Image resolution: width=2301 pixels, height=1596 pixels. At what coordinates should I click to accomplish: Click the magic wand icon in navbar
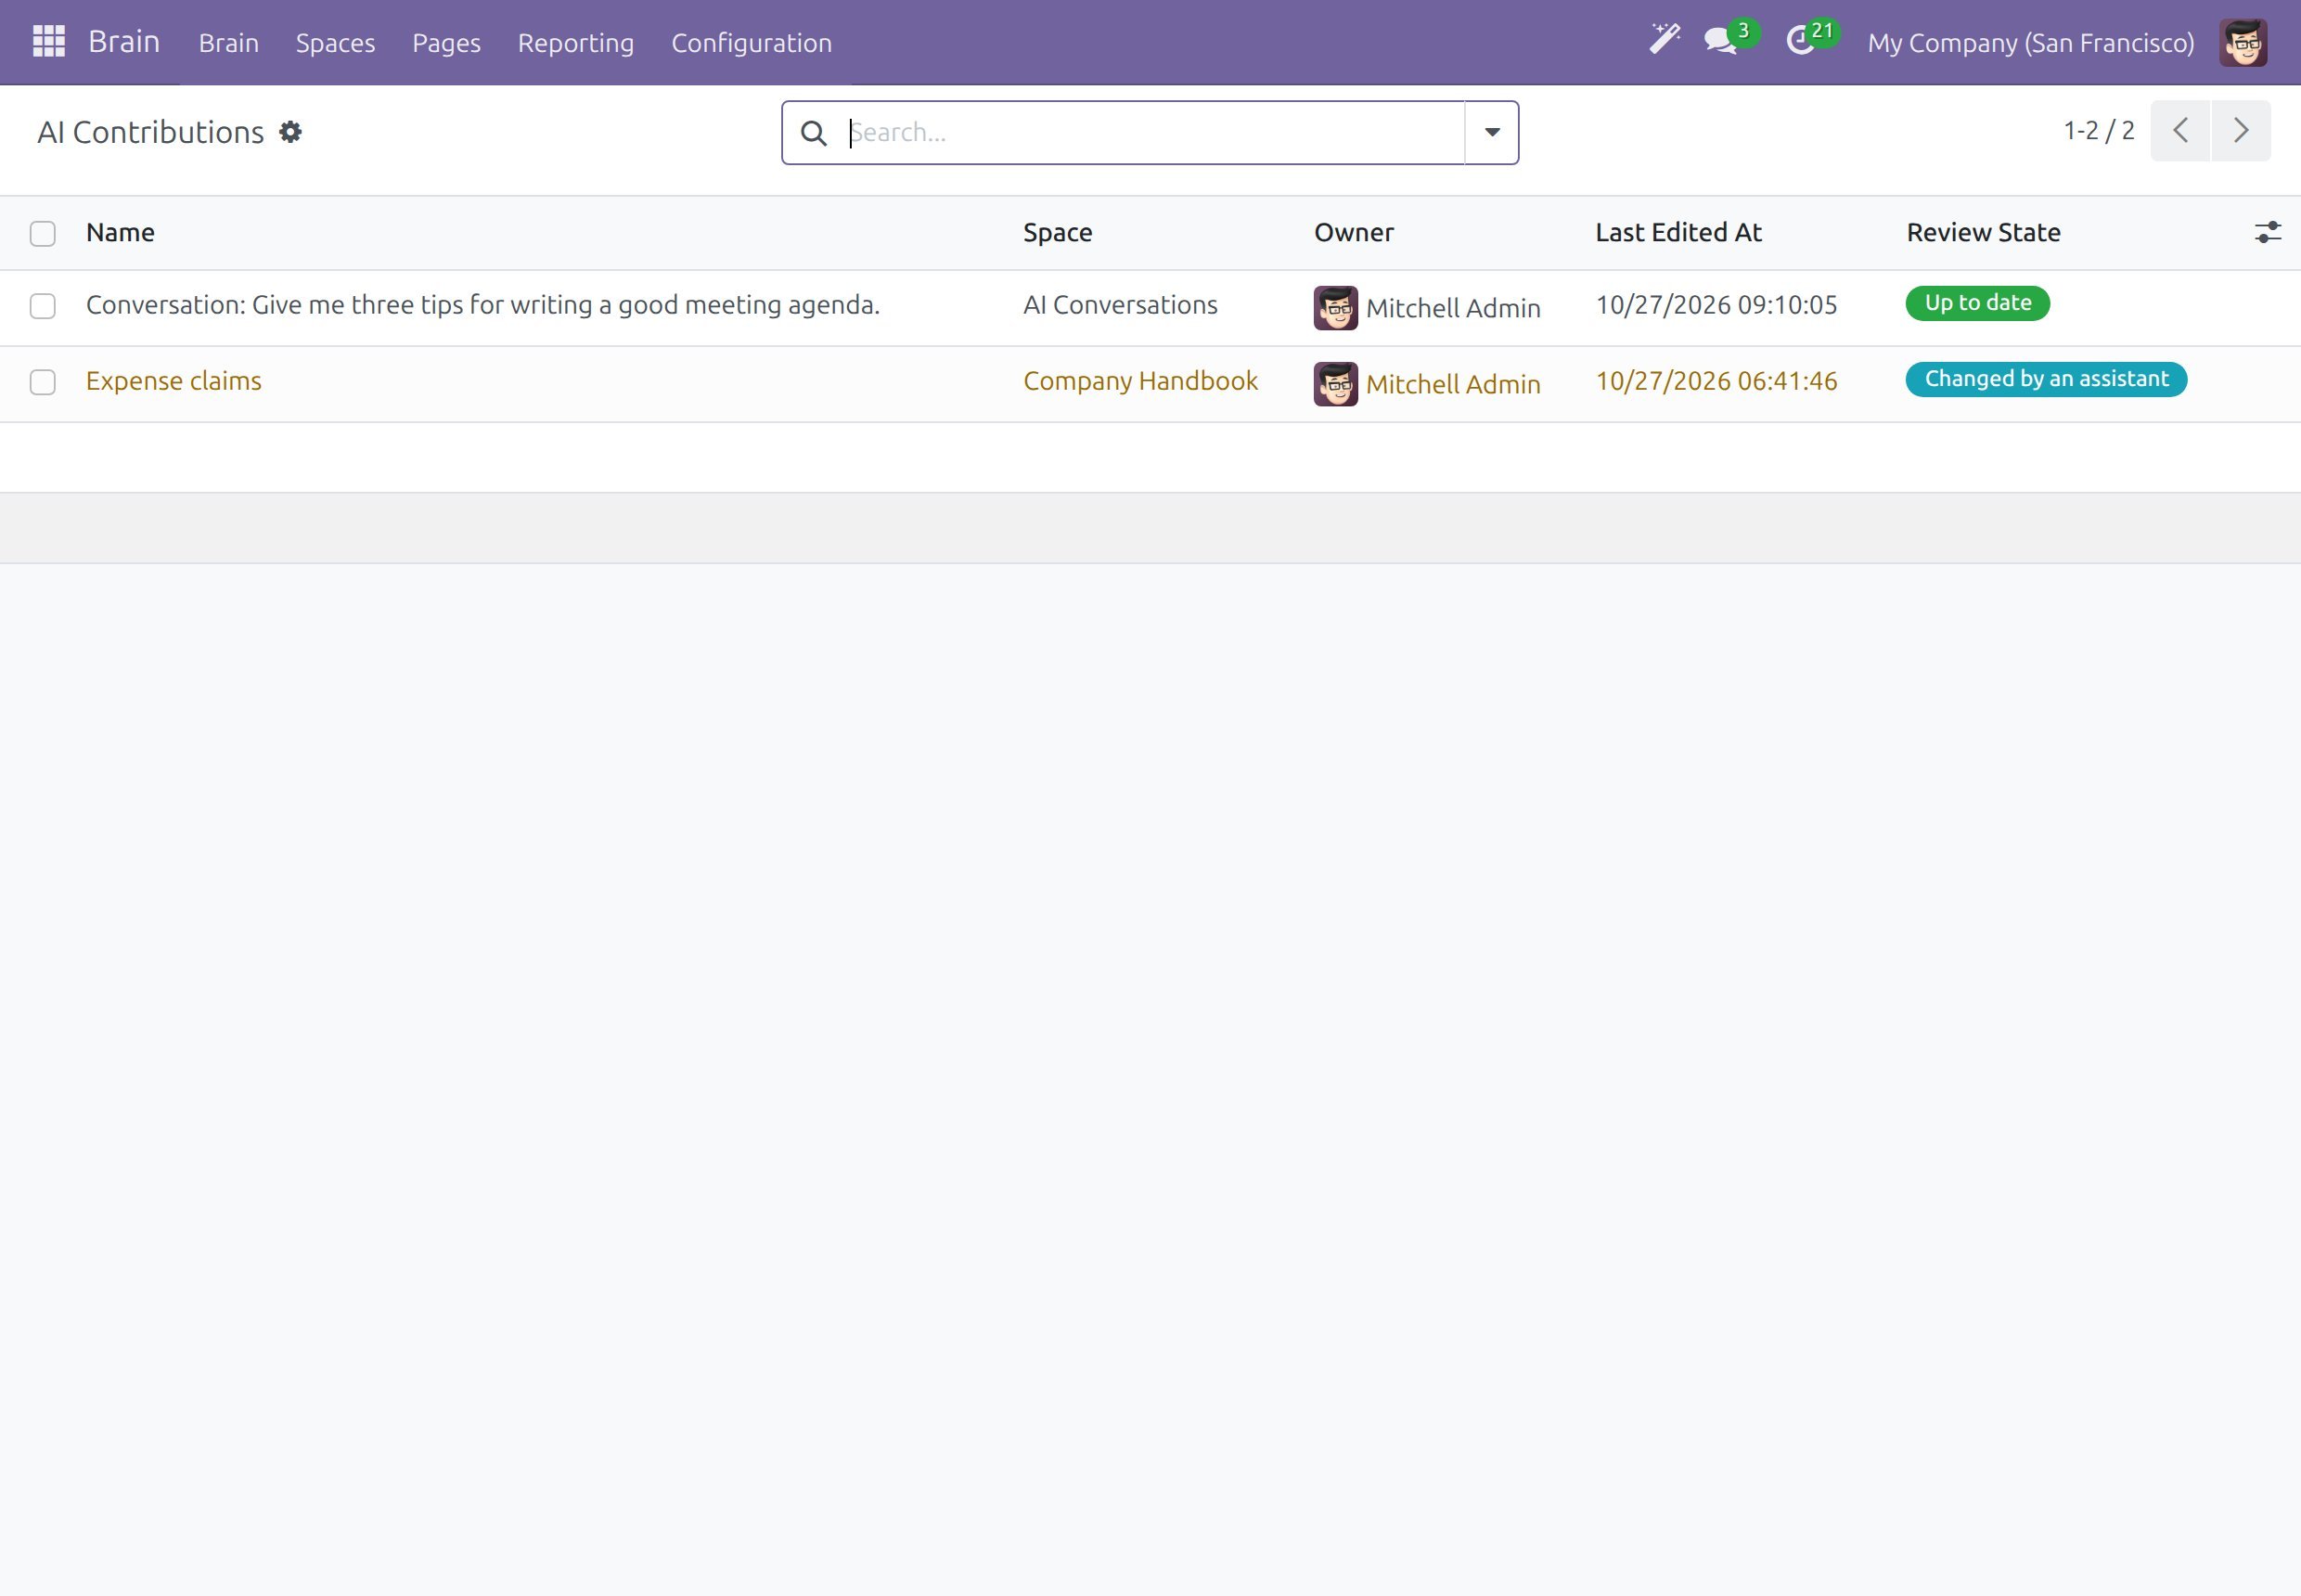(1664, 40)
